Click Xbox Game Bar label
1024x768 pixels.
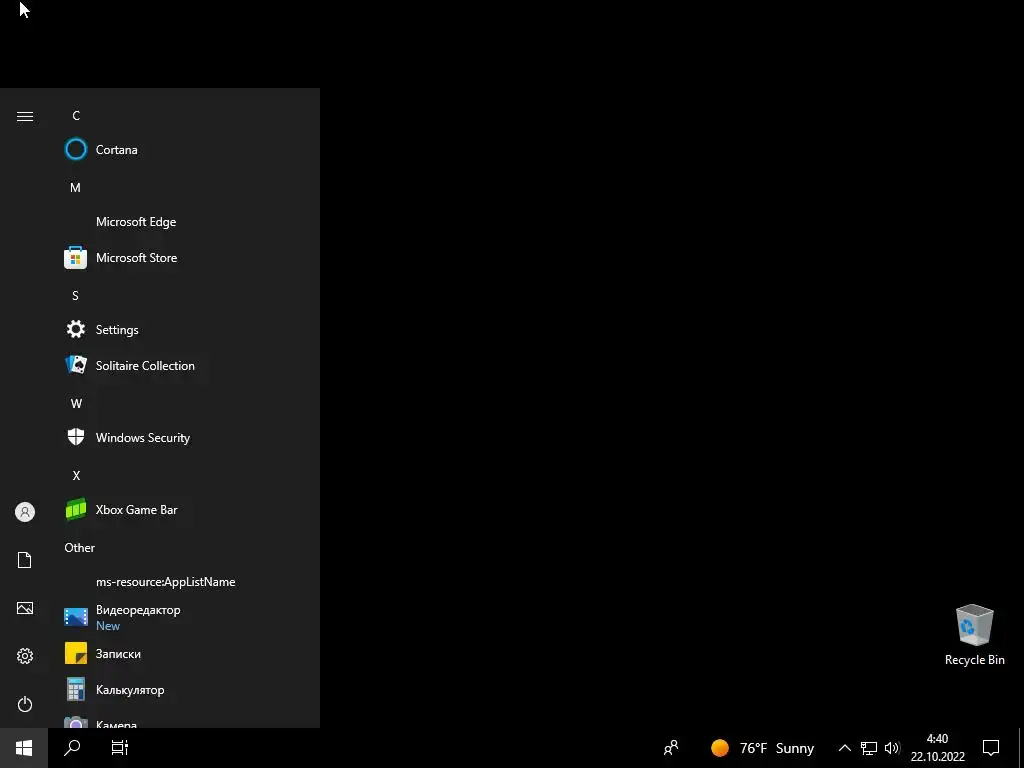136,509
